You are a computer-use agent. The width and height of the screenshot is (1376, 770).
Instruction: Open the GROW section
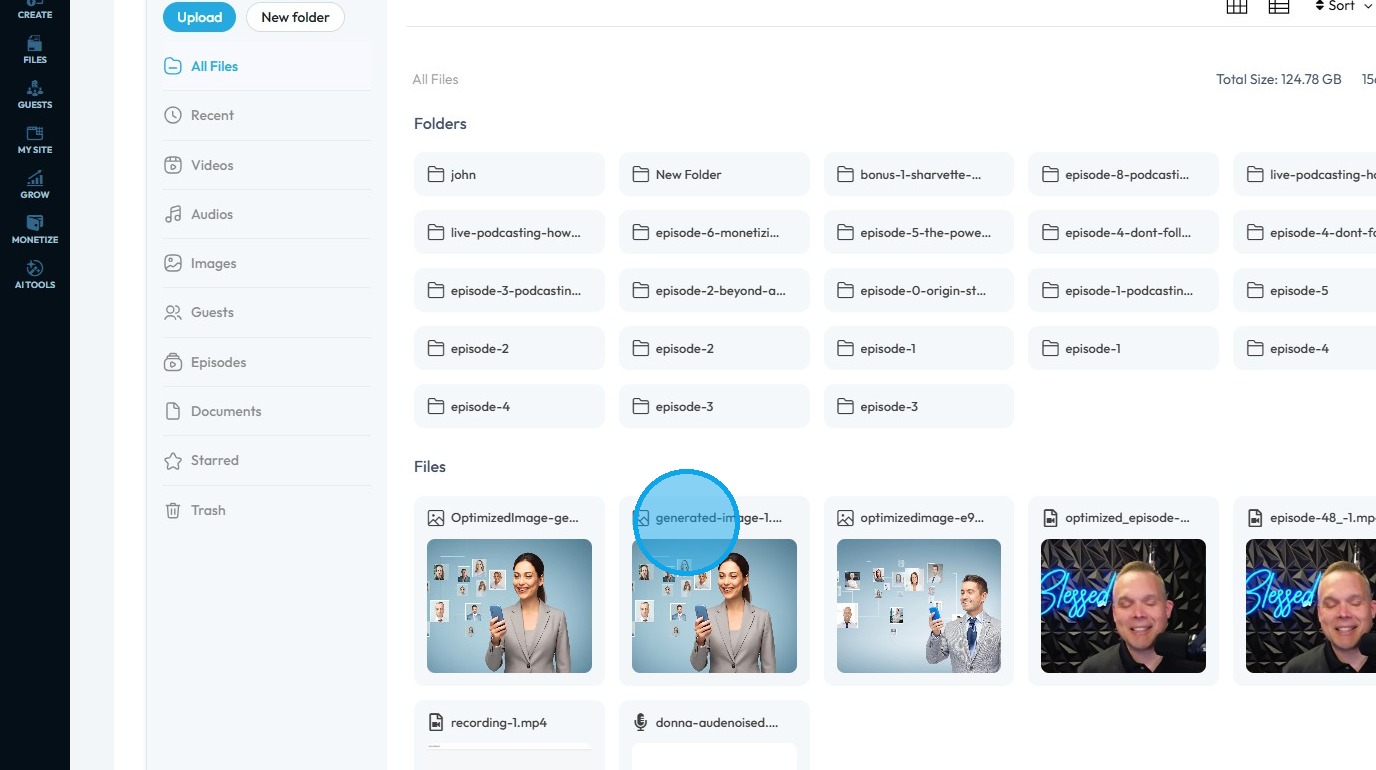tap(35, 185)
